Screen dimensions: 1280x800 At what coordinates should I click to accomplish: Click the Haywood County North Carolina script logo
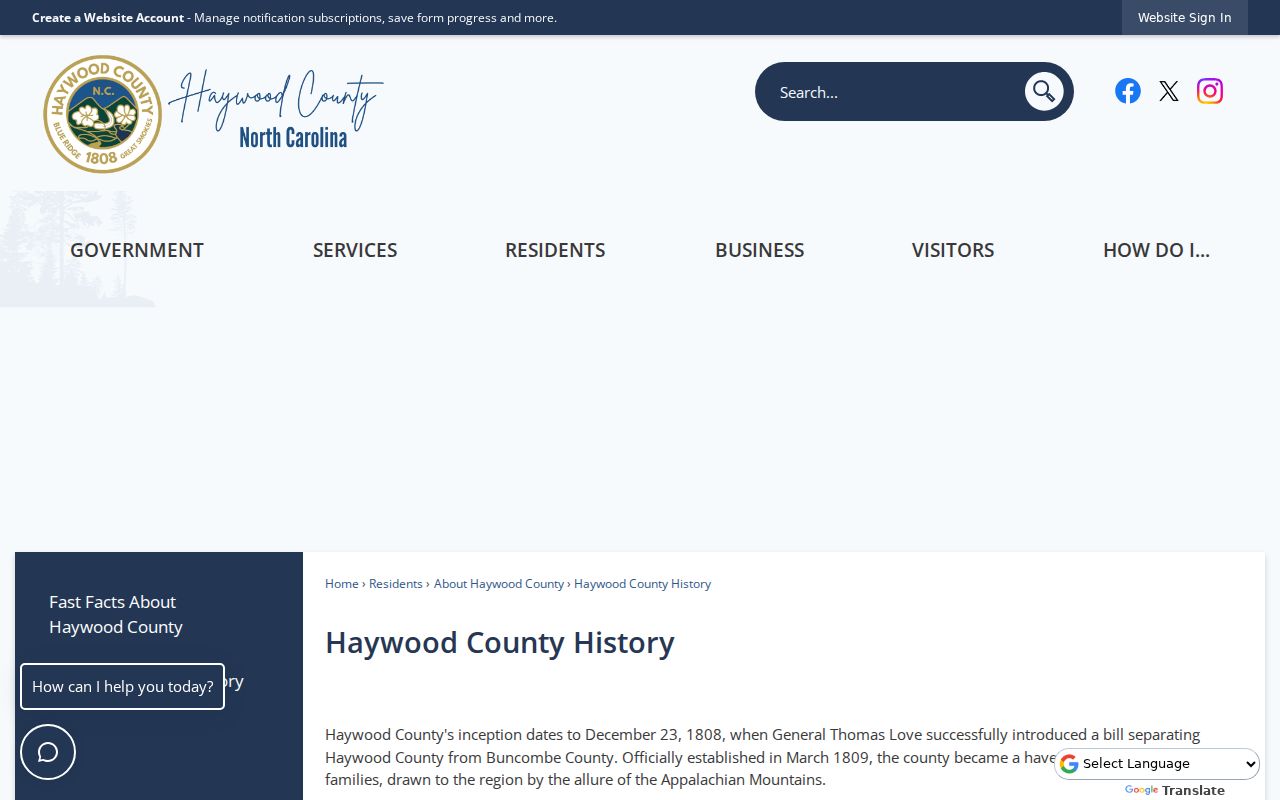[276, 109]
